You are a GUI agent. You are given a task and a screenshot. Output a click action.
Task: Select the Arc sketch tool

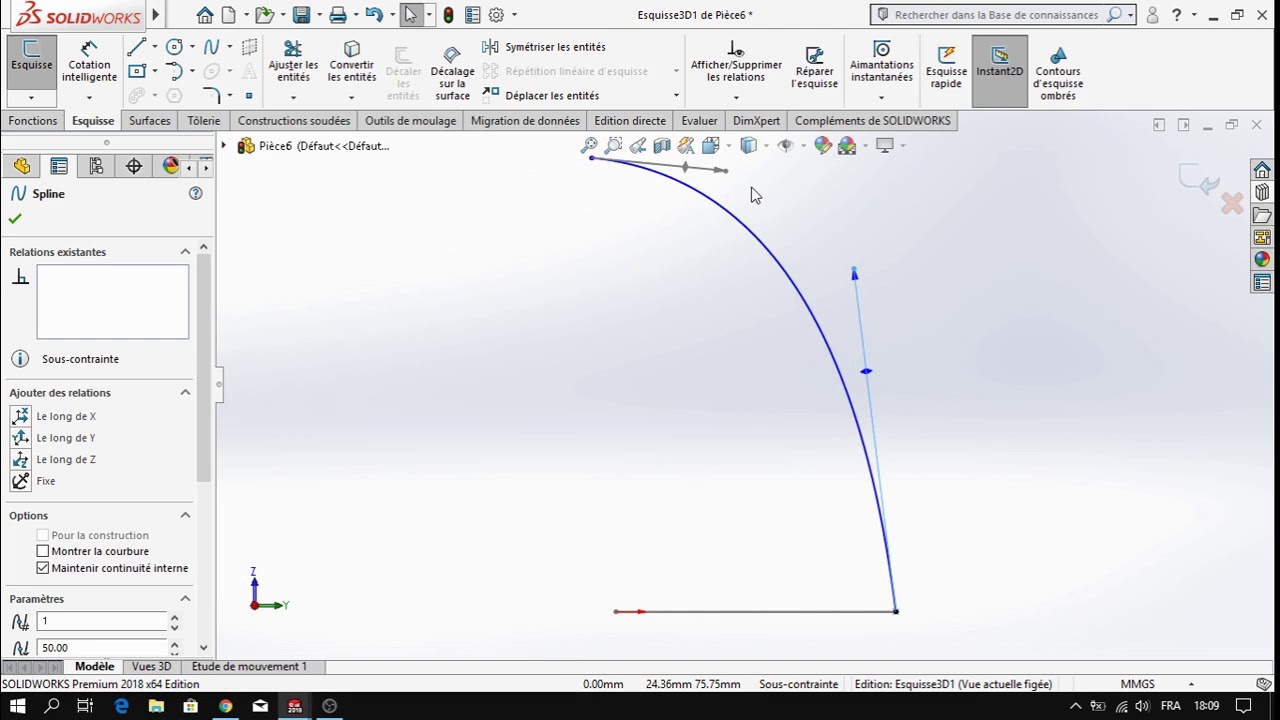(174, 71)
